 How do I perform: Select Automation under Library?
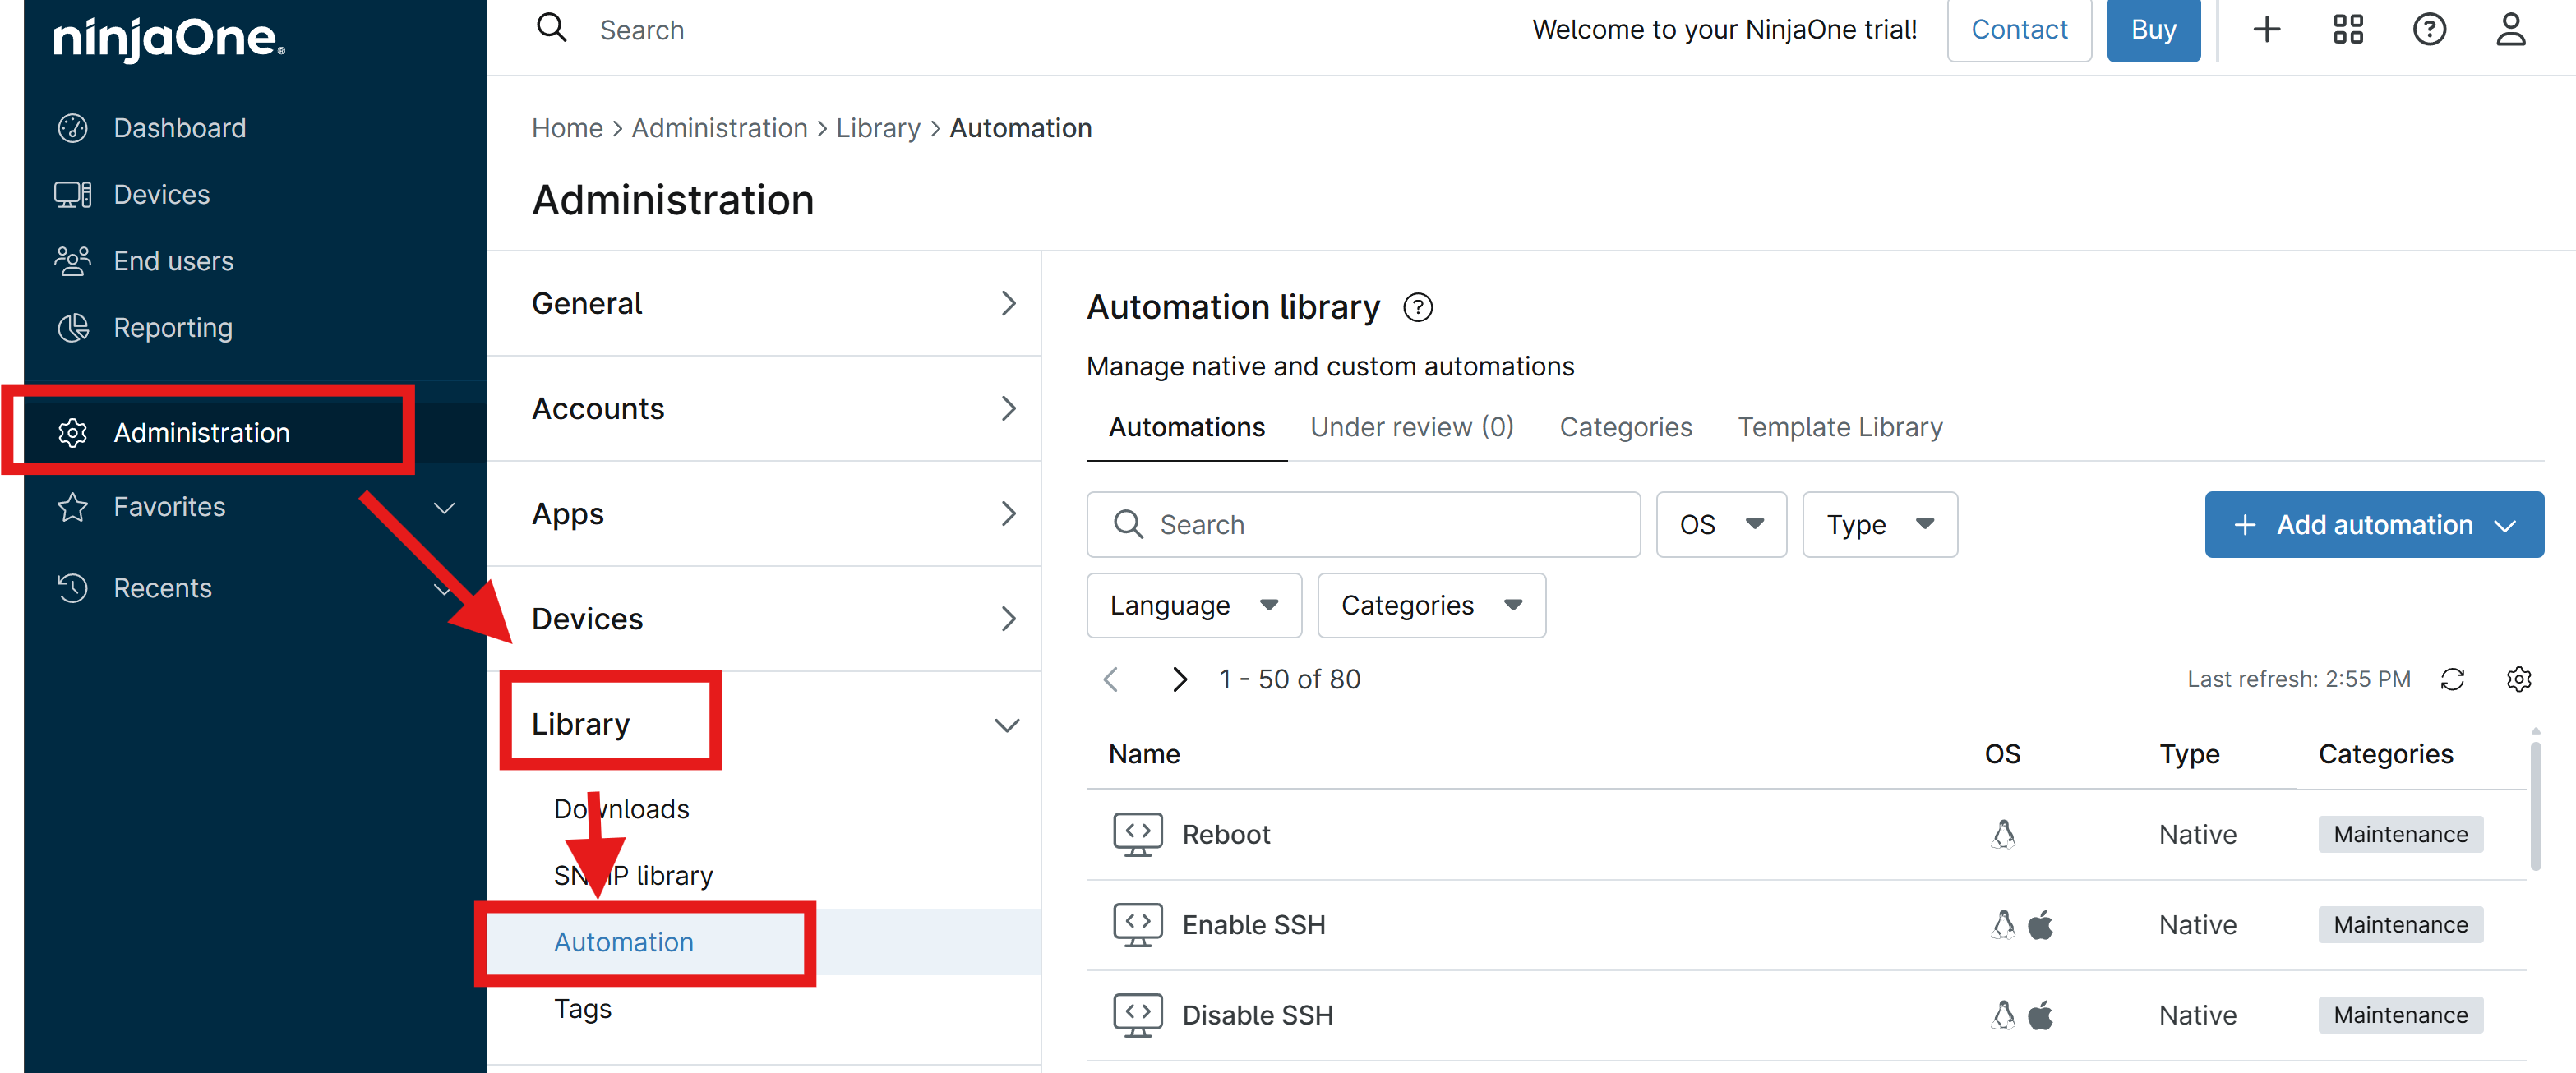(623, 942)
